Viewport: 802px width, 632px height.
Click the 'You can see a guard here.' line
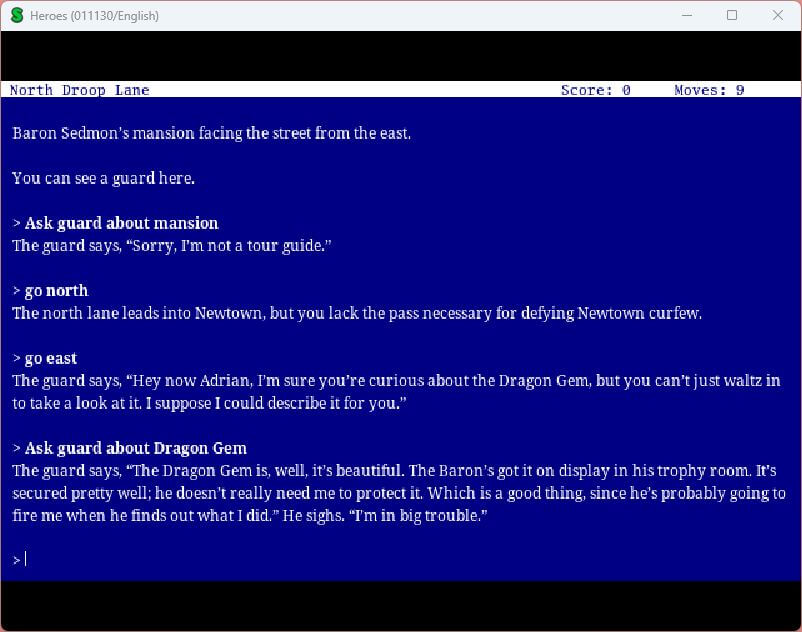coord(103,178)
